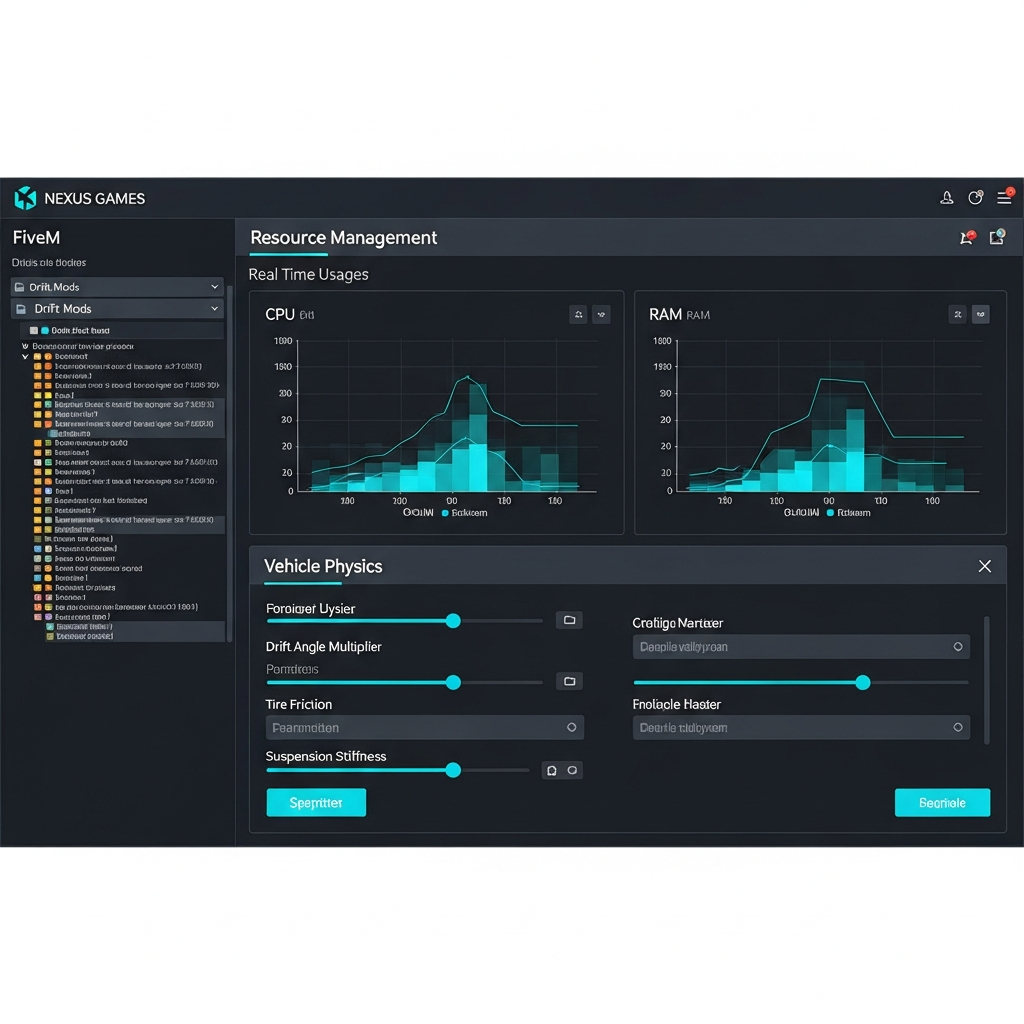Toggle the top-level tree root arrow in the sidebar
Viewport: 1024px width, 1024px height.
(25, 346)
